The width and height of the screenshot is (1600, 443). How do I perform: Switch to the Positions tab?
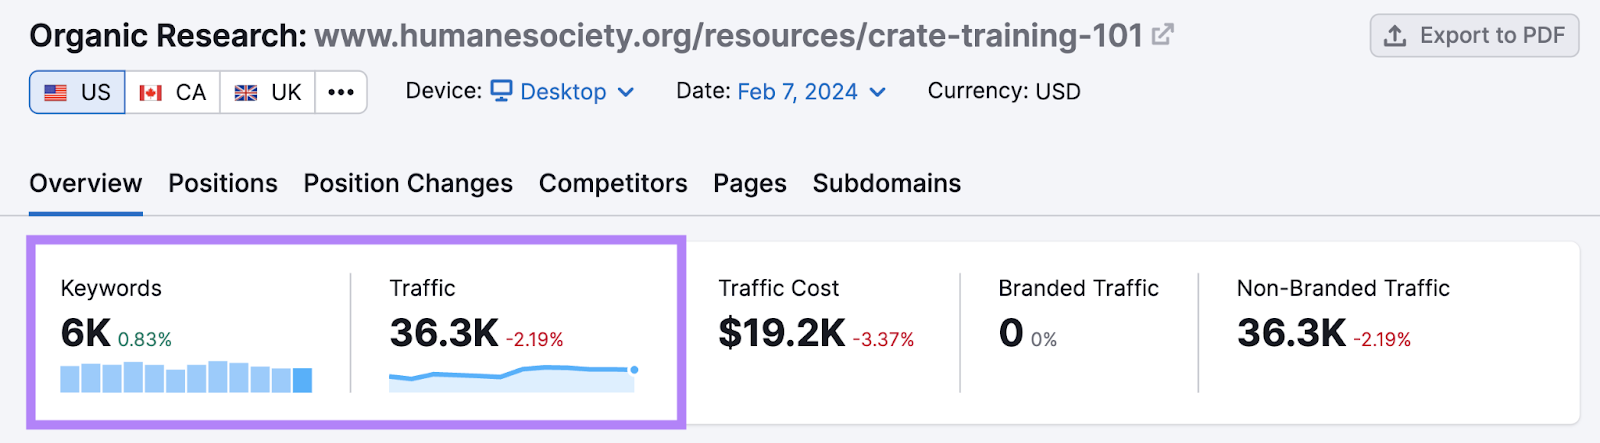click(223, 184)
